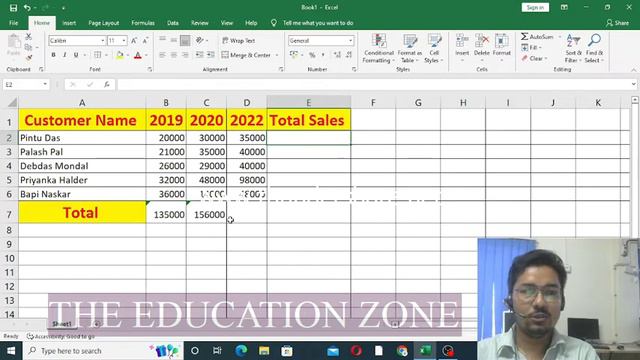Viewport: 640px width, 360px height.
Task: Click the Align Right icon
Action: (185, 55)
